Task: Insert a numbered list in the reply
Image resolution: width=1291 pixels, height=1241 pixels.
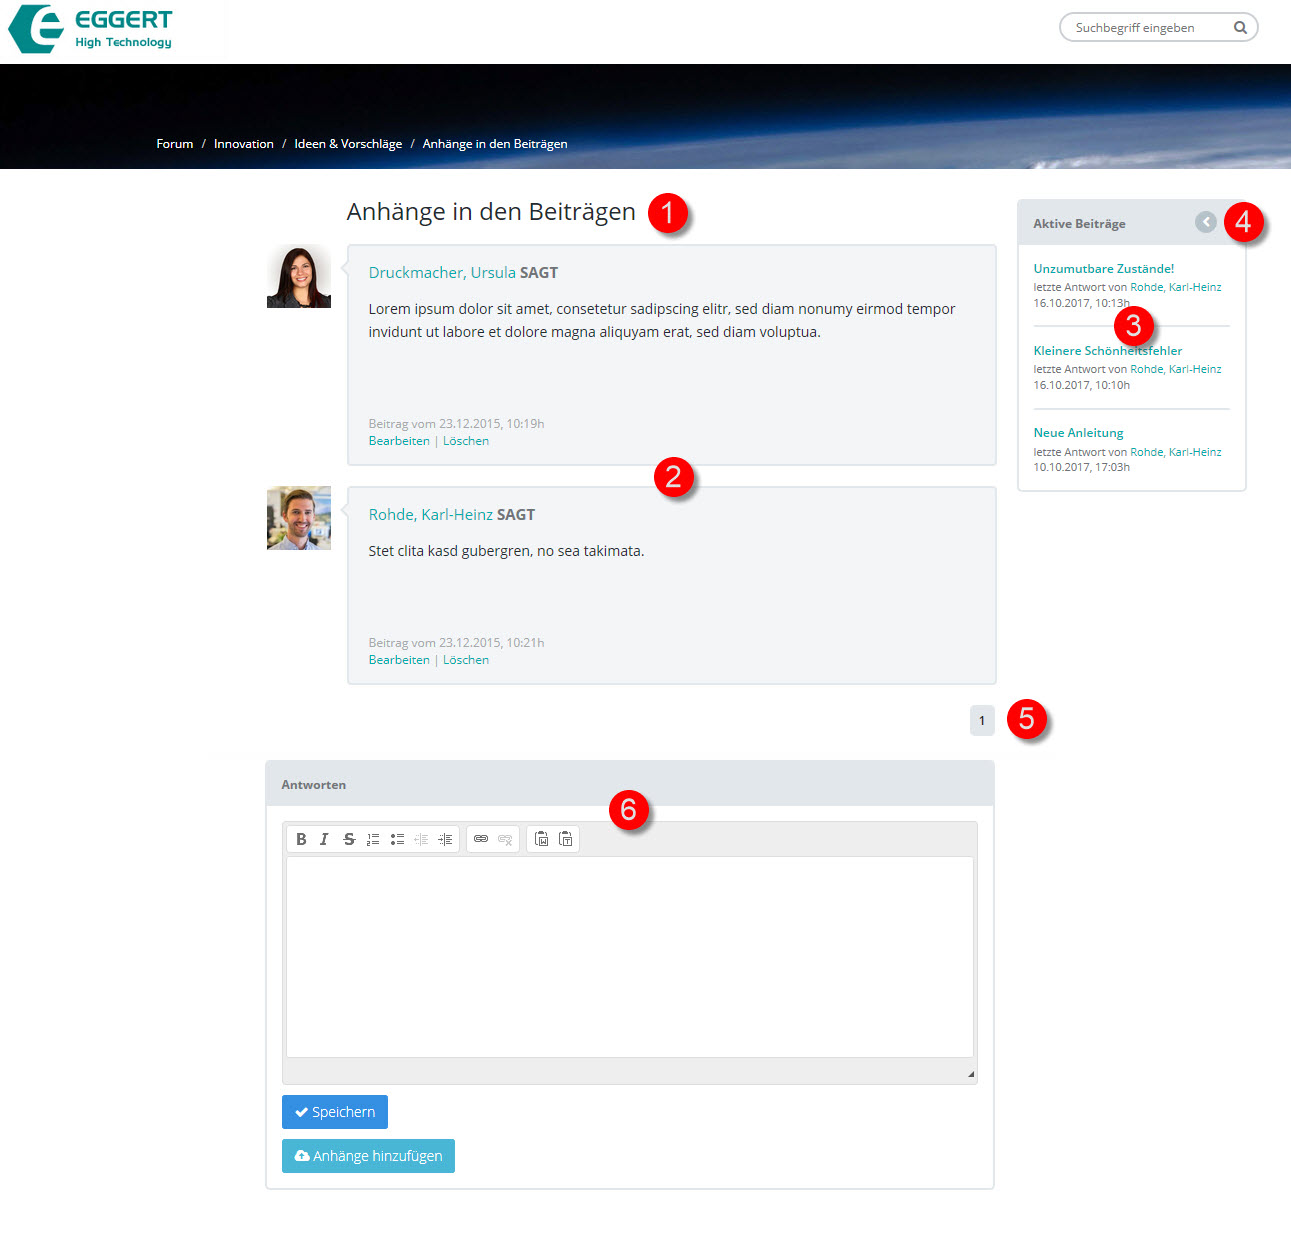Action: [373, 839]
